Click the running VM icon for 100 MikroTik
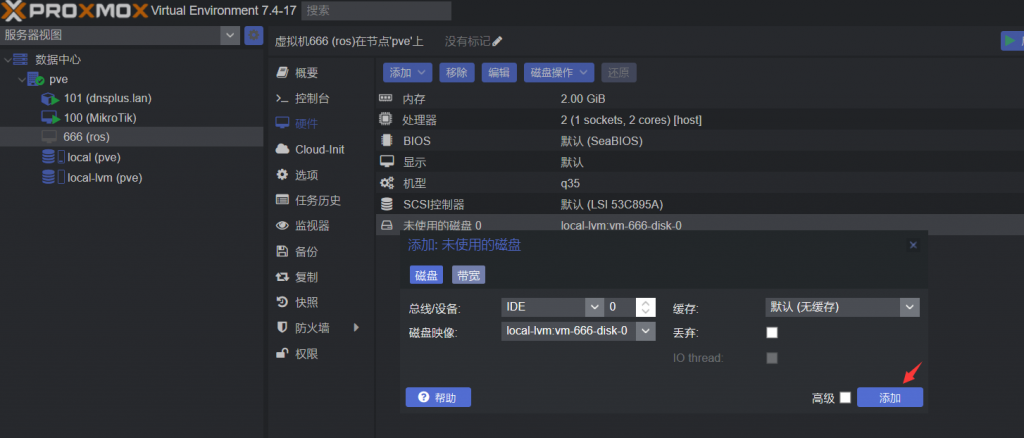The image size is (1024, 438). click(x=50, y=117)
